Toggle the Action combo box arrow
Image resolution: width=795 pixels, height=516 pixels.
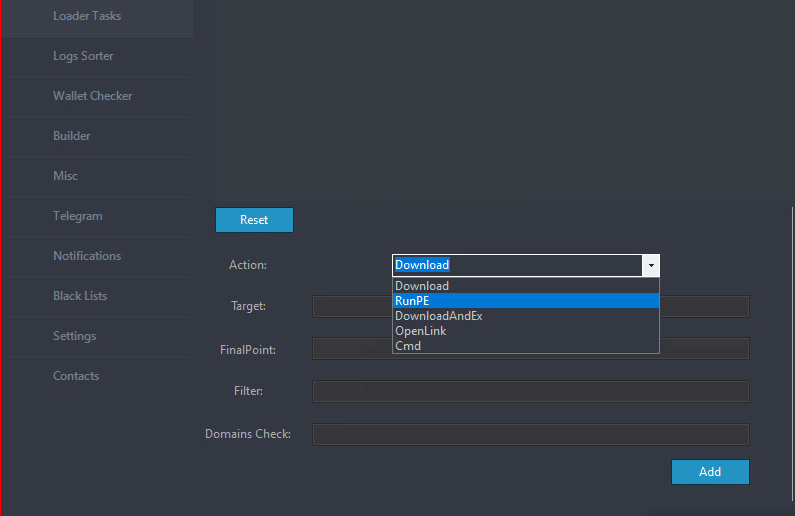651,265
